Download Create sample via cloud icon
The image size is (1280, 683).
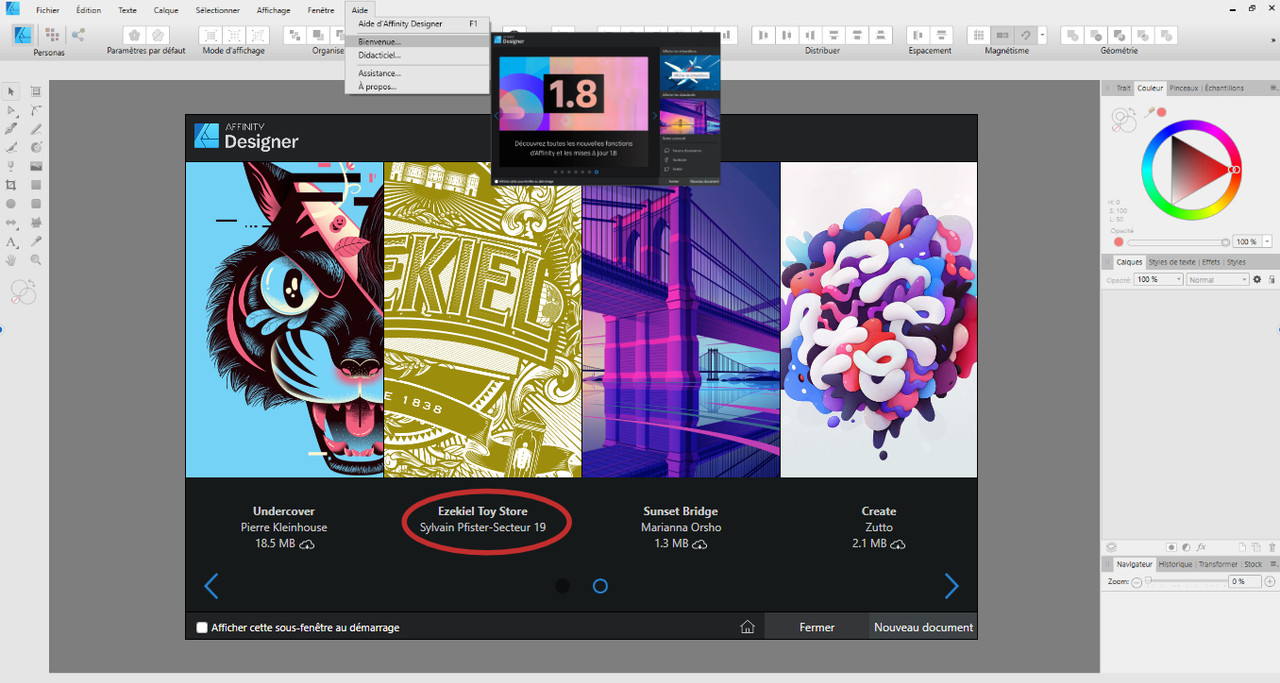(898, 544)
